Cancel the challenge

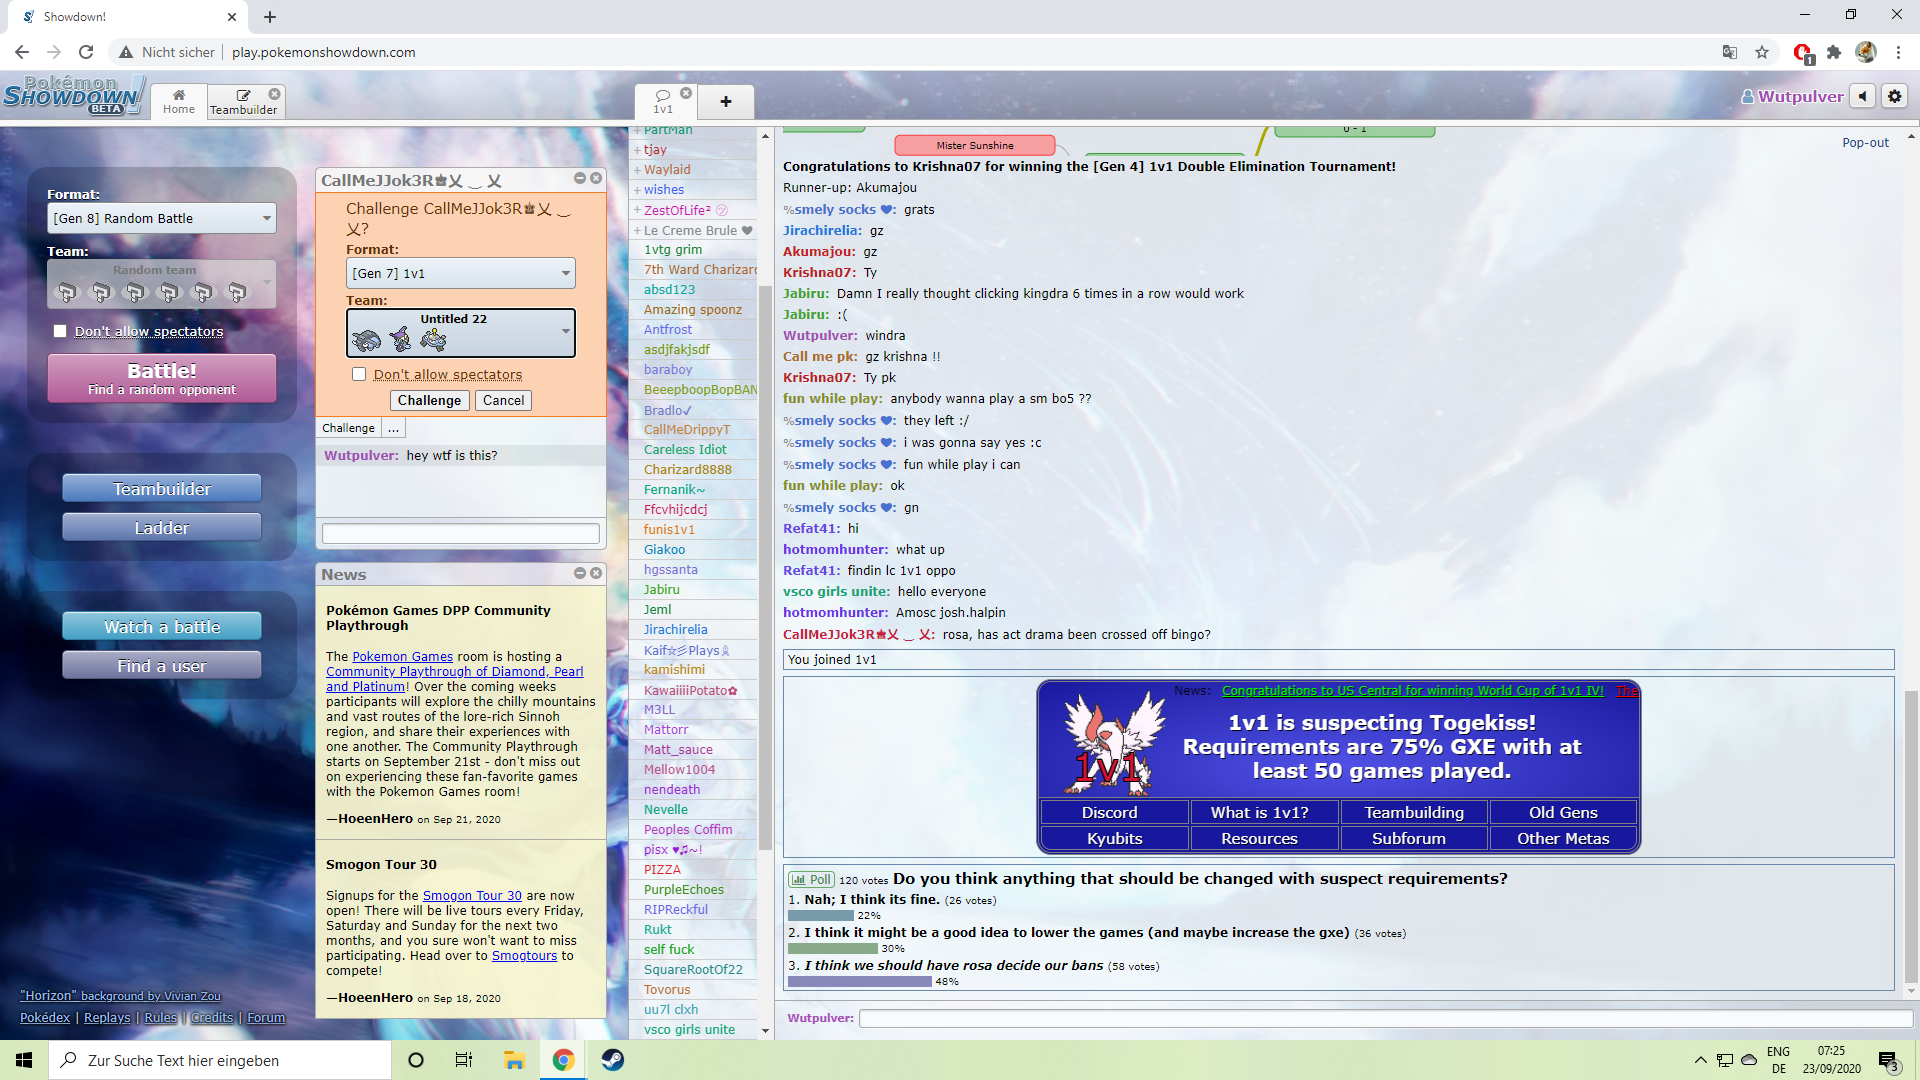(x=503, y=400)
